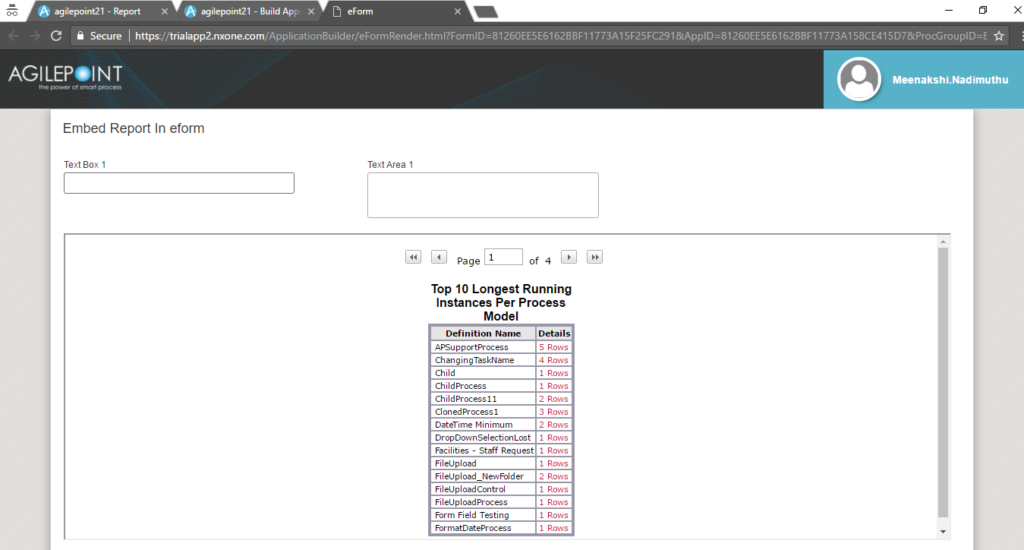Open 1 Rows link for FileUpload

tap(554, 464)
